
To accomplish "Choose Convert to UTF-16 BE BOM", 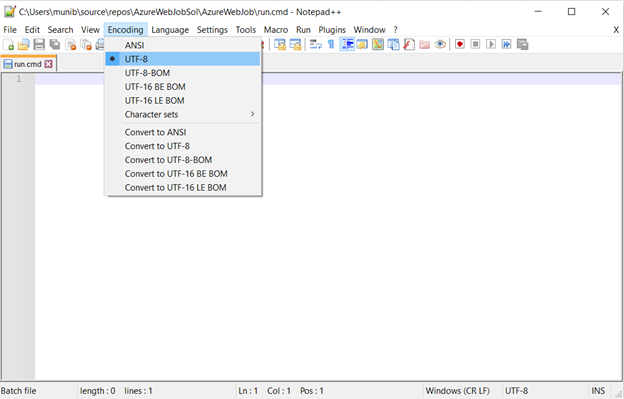I will point(183,174).
